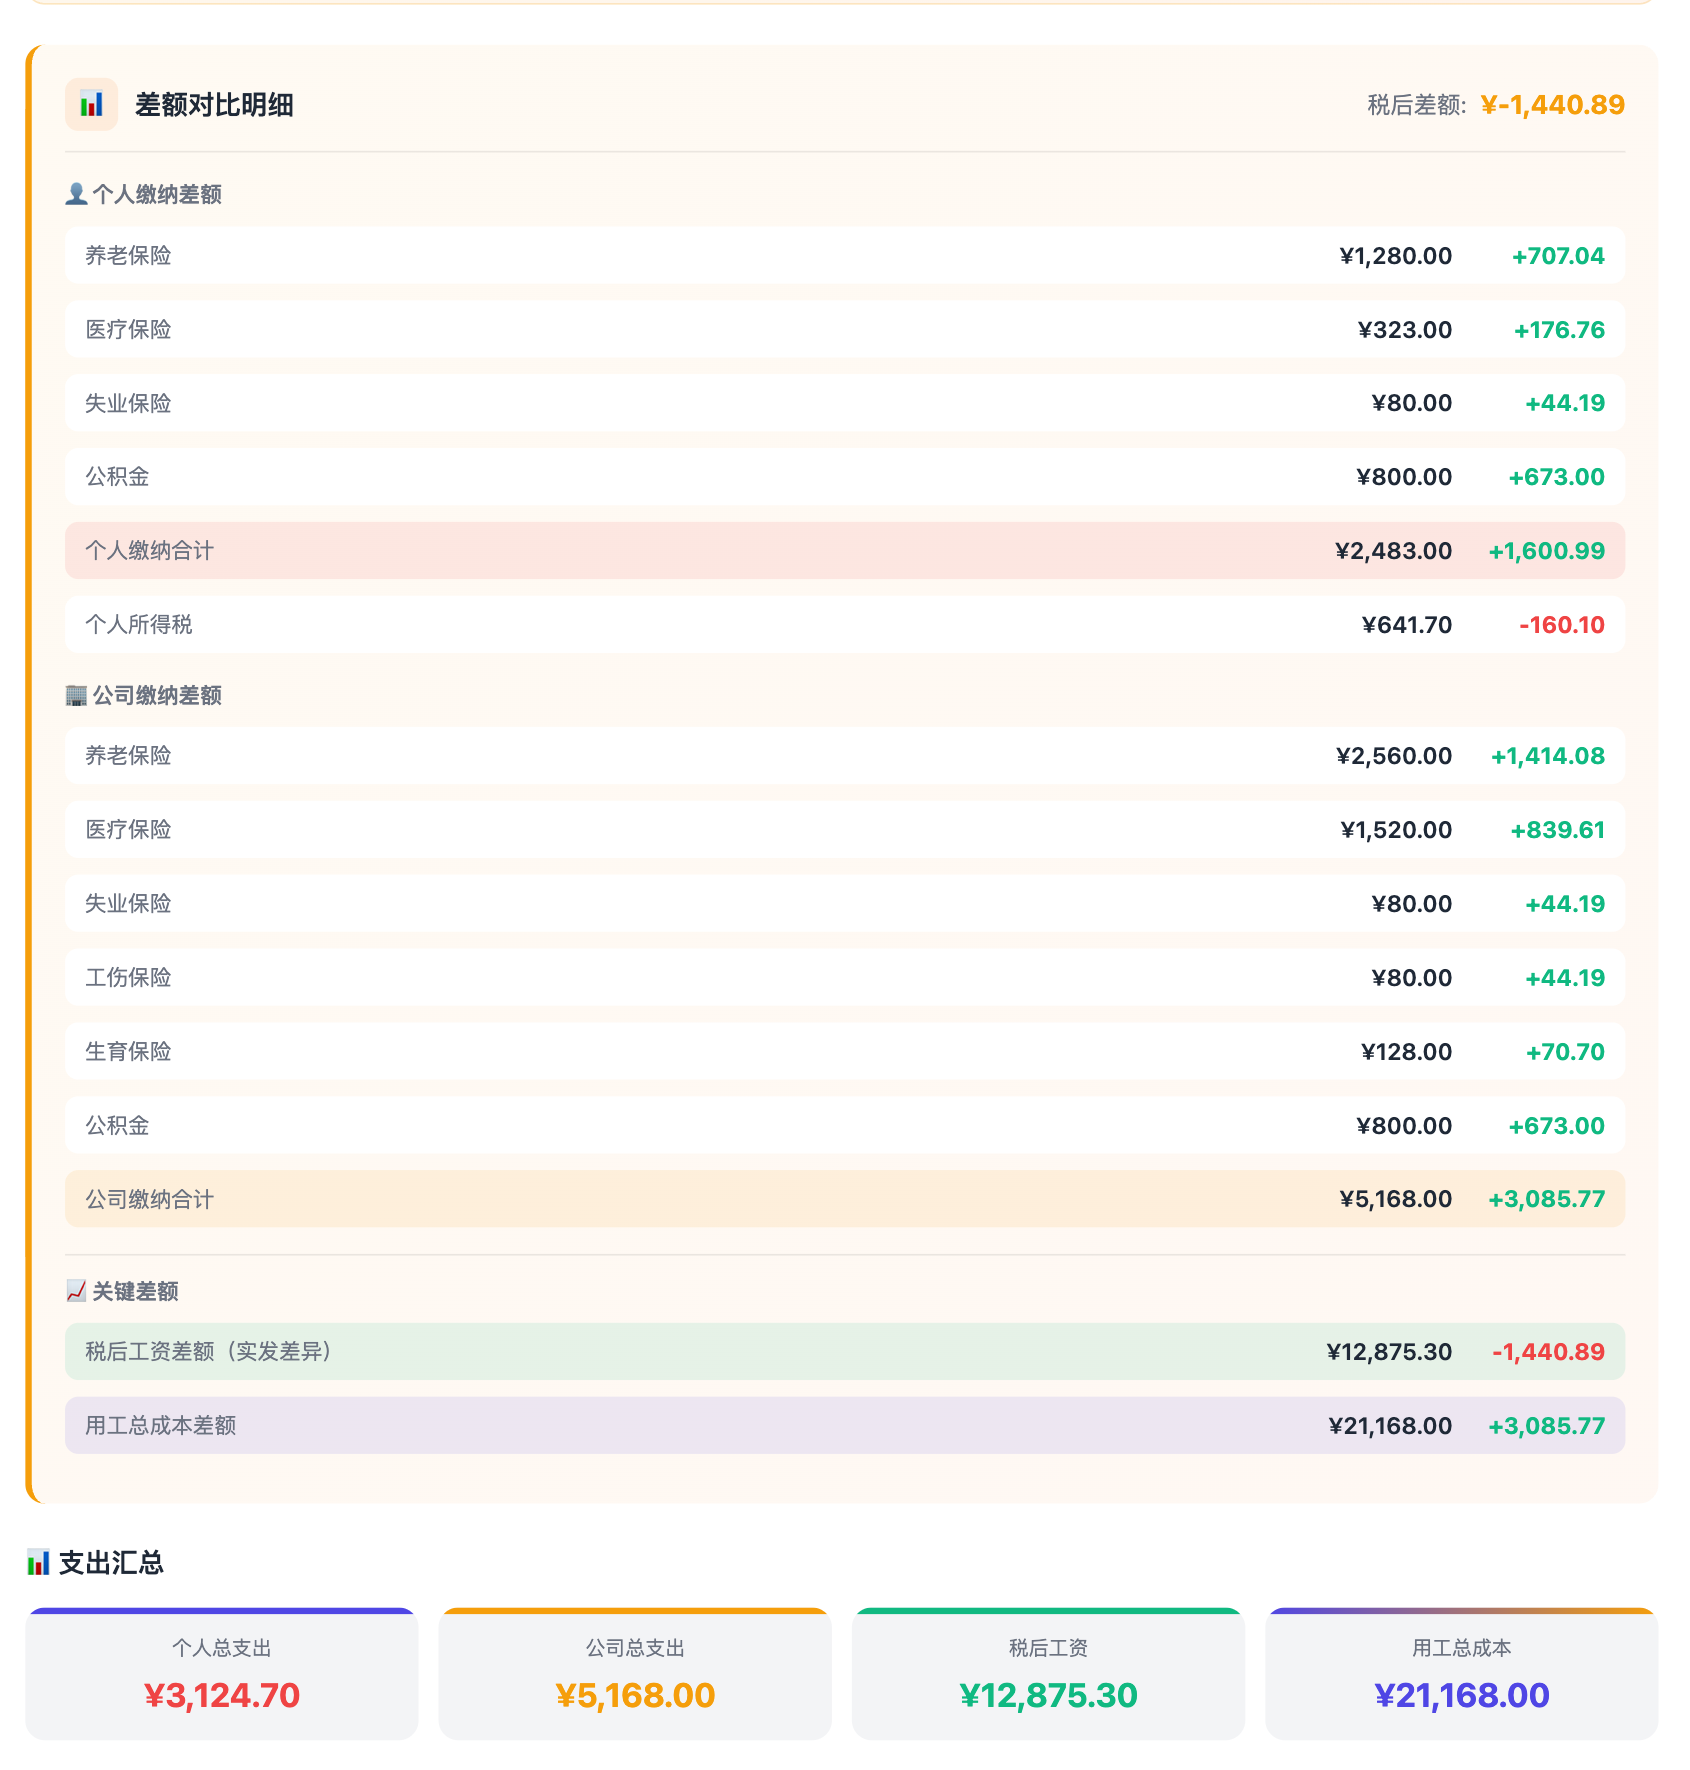The image size is (1690, 1770).
Task: Select the personal 养老保险 row
Action: [845, 256]
